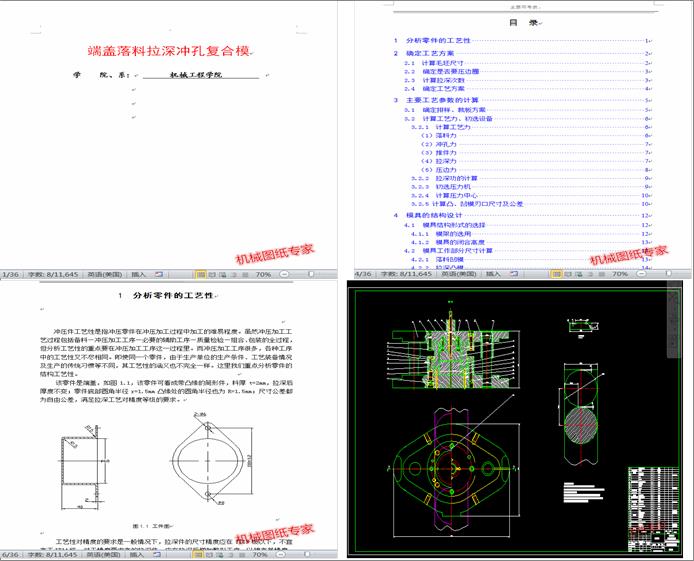Screen dimensions: 694x561
Task: Click word count 8/11,645 in the top-left status bar
Action: pyautogui.click(x=53, y=274)
